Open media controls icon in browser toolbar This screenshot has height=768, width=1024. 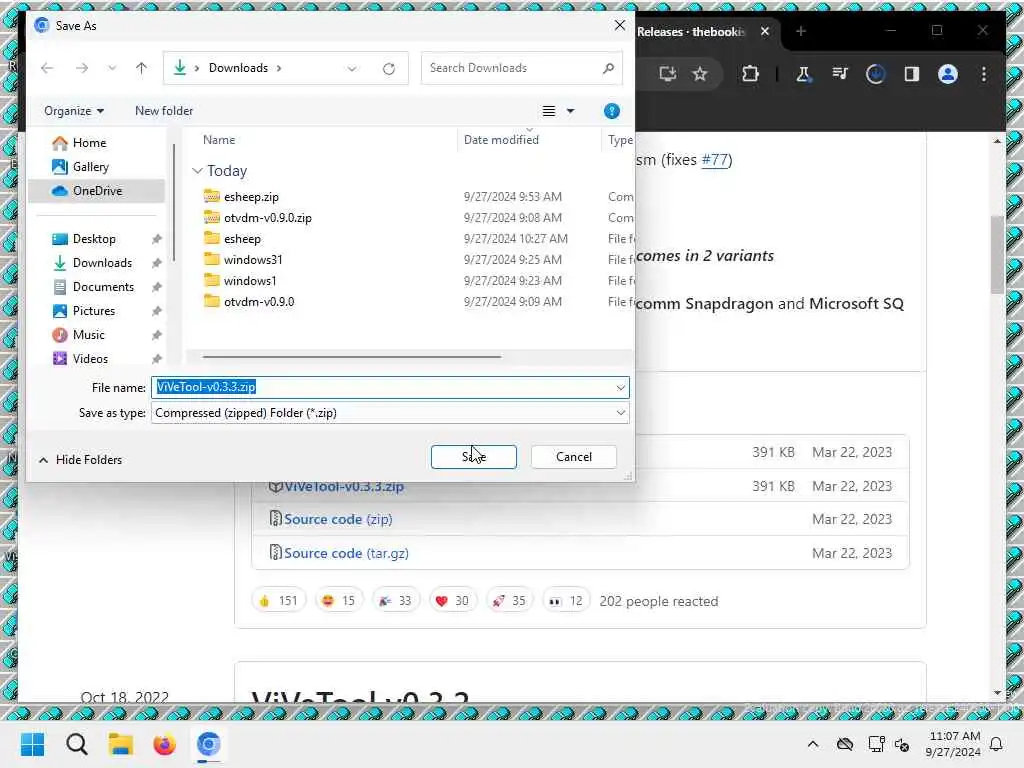pos(840,74)
